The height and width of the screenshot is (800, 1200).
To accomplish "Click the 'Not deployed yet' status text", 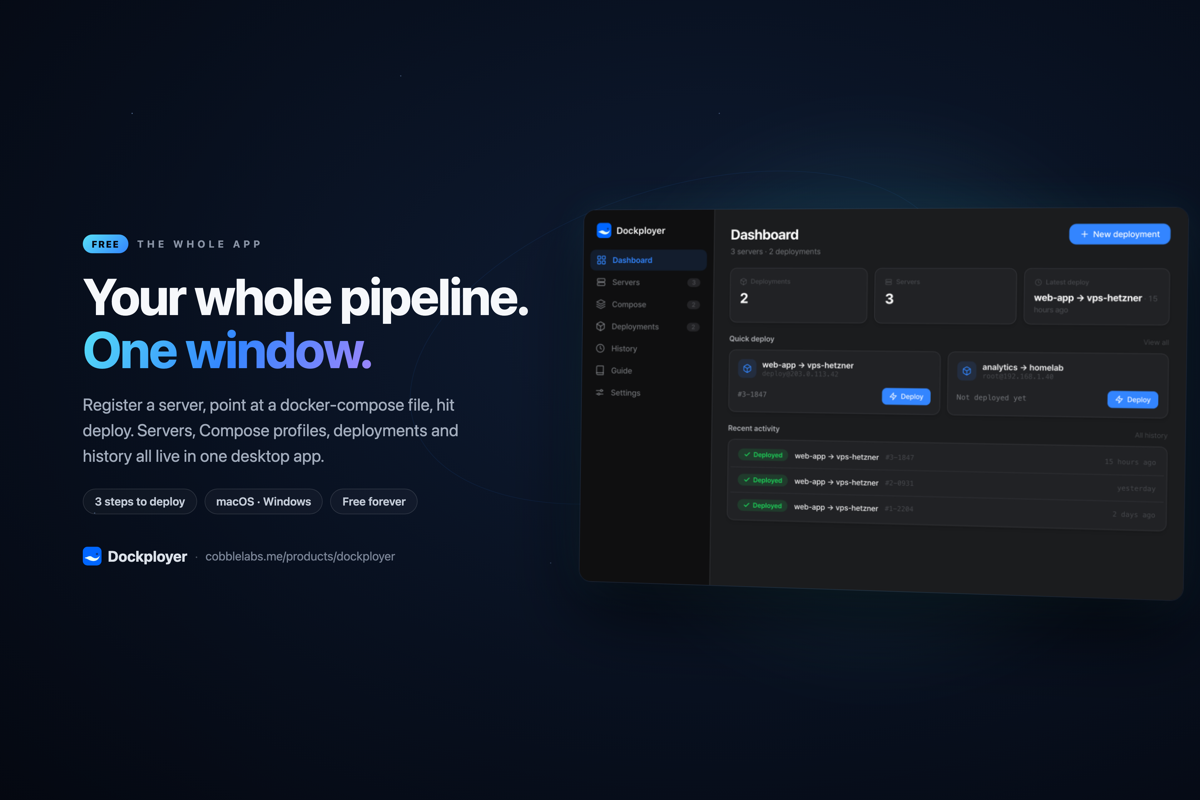I will pos(991,398).
